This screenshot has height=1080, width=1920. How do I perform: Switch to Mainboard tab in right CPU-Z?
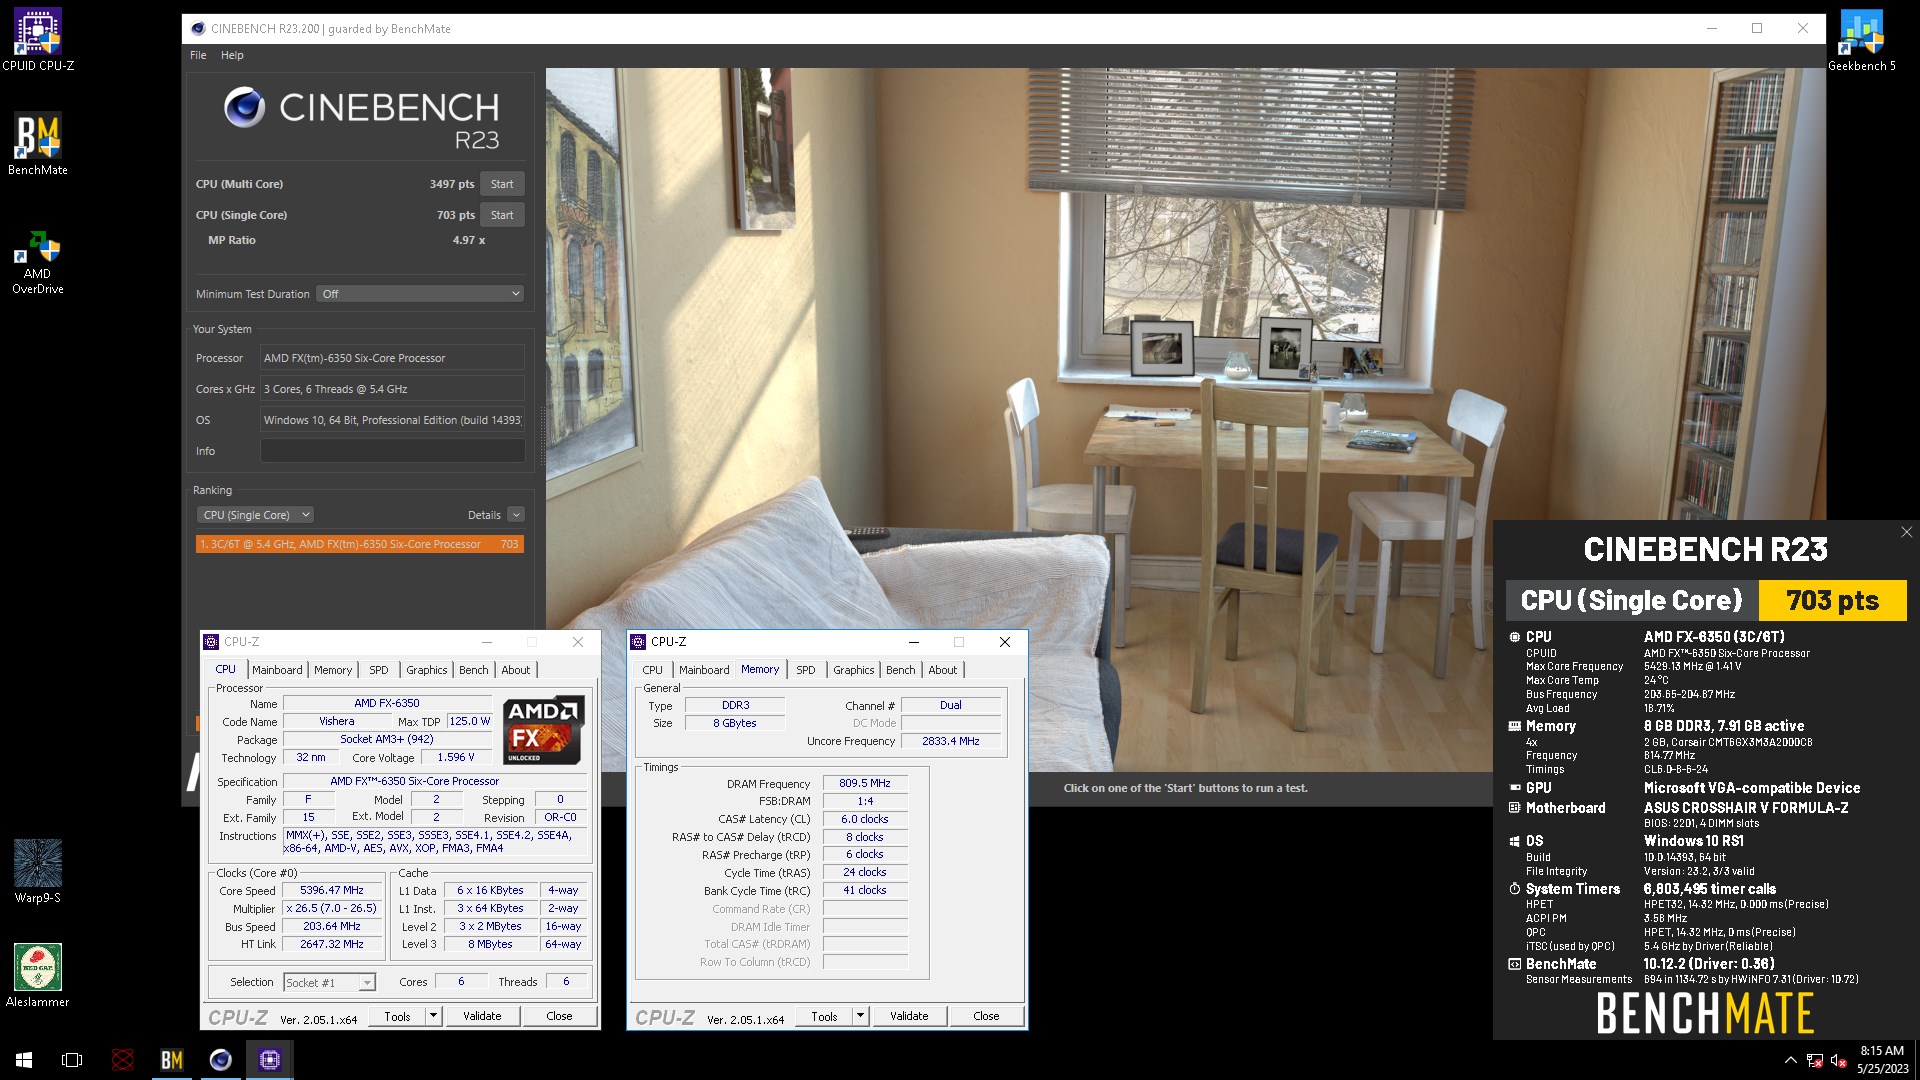pos(704,670)
